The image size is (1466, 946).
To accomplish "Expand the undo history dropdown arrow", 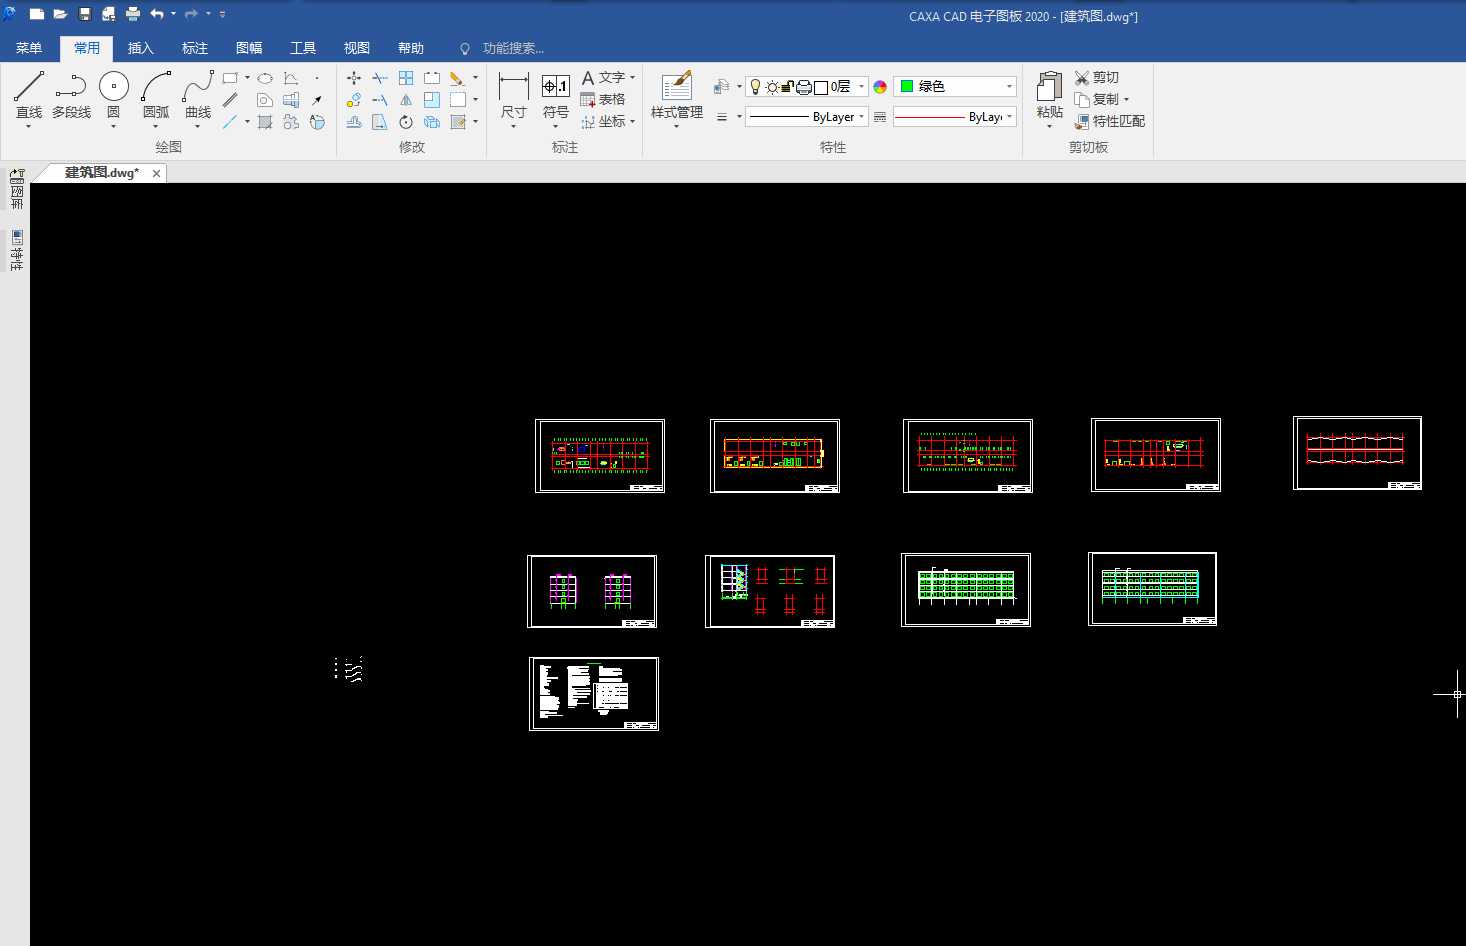I will (173, 14).
